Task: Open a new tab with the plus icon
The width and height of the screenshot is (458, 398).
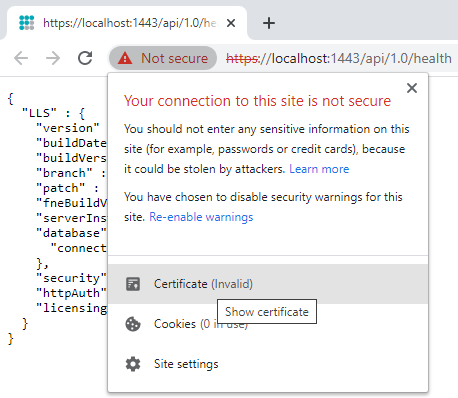Action: [x=269, y=23]
